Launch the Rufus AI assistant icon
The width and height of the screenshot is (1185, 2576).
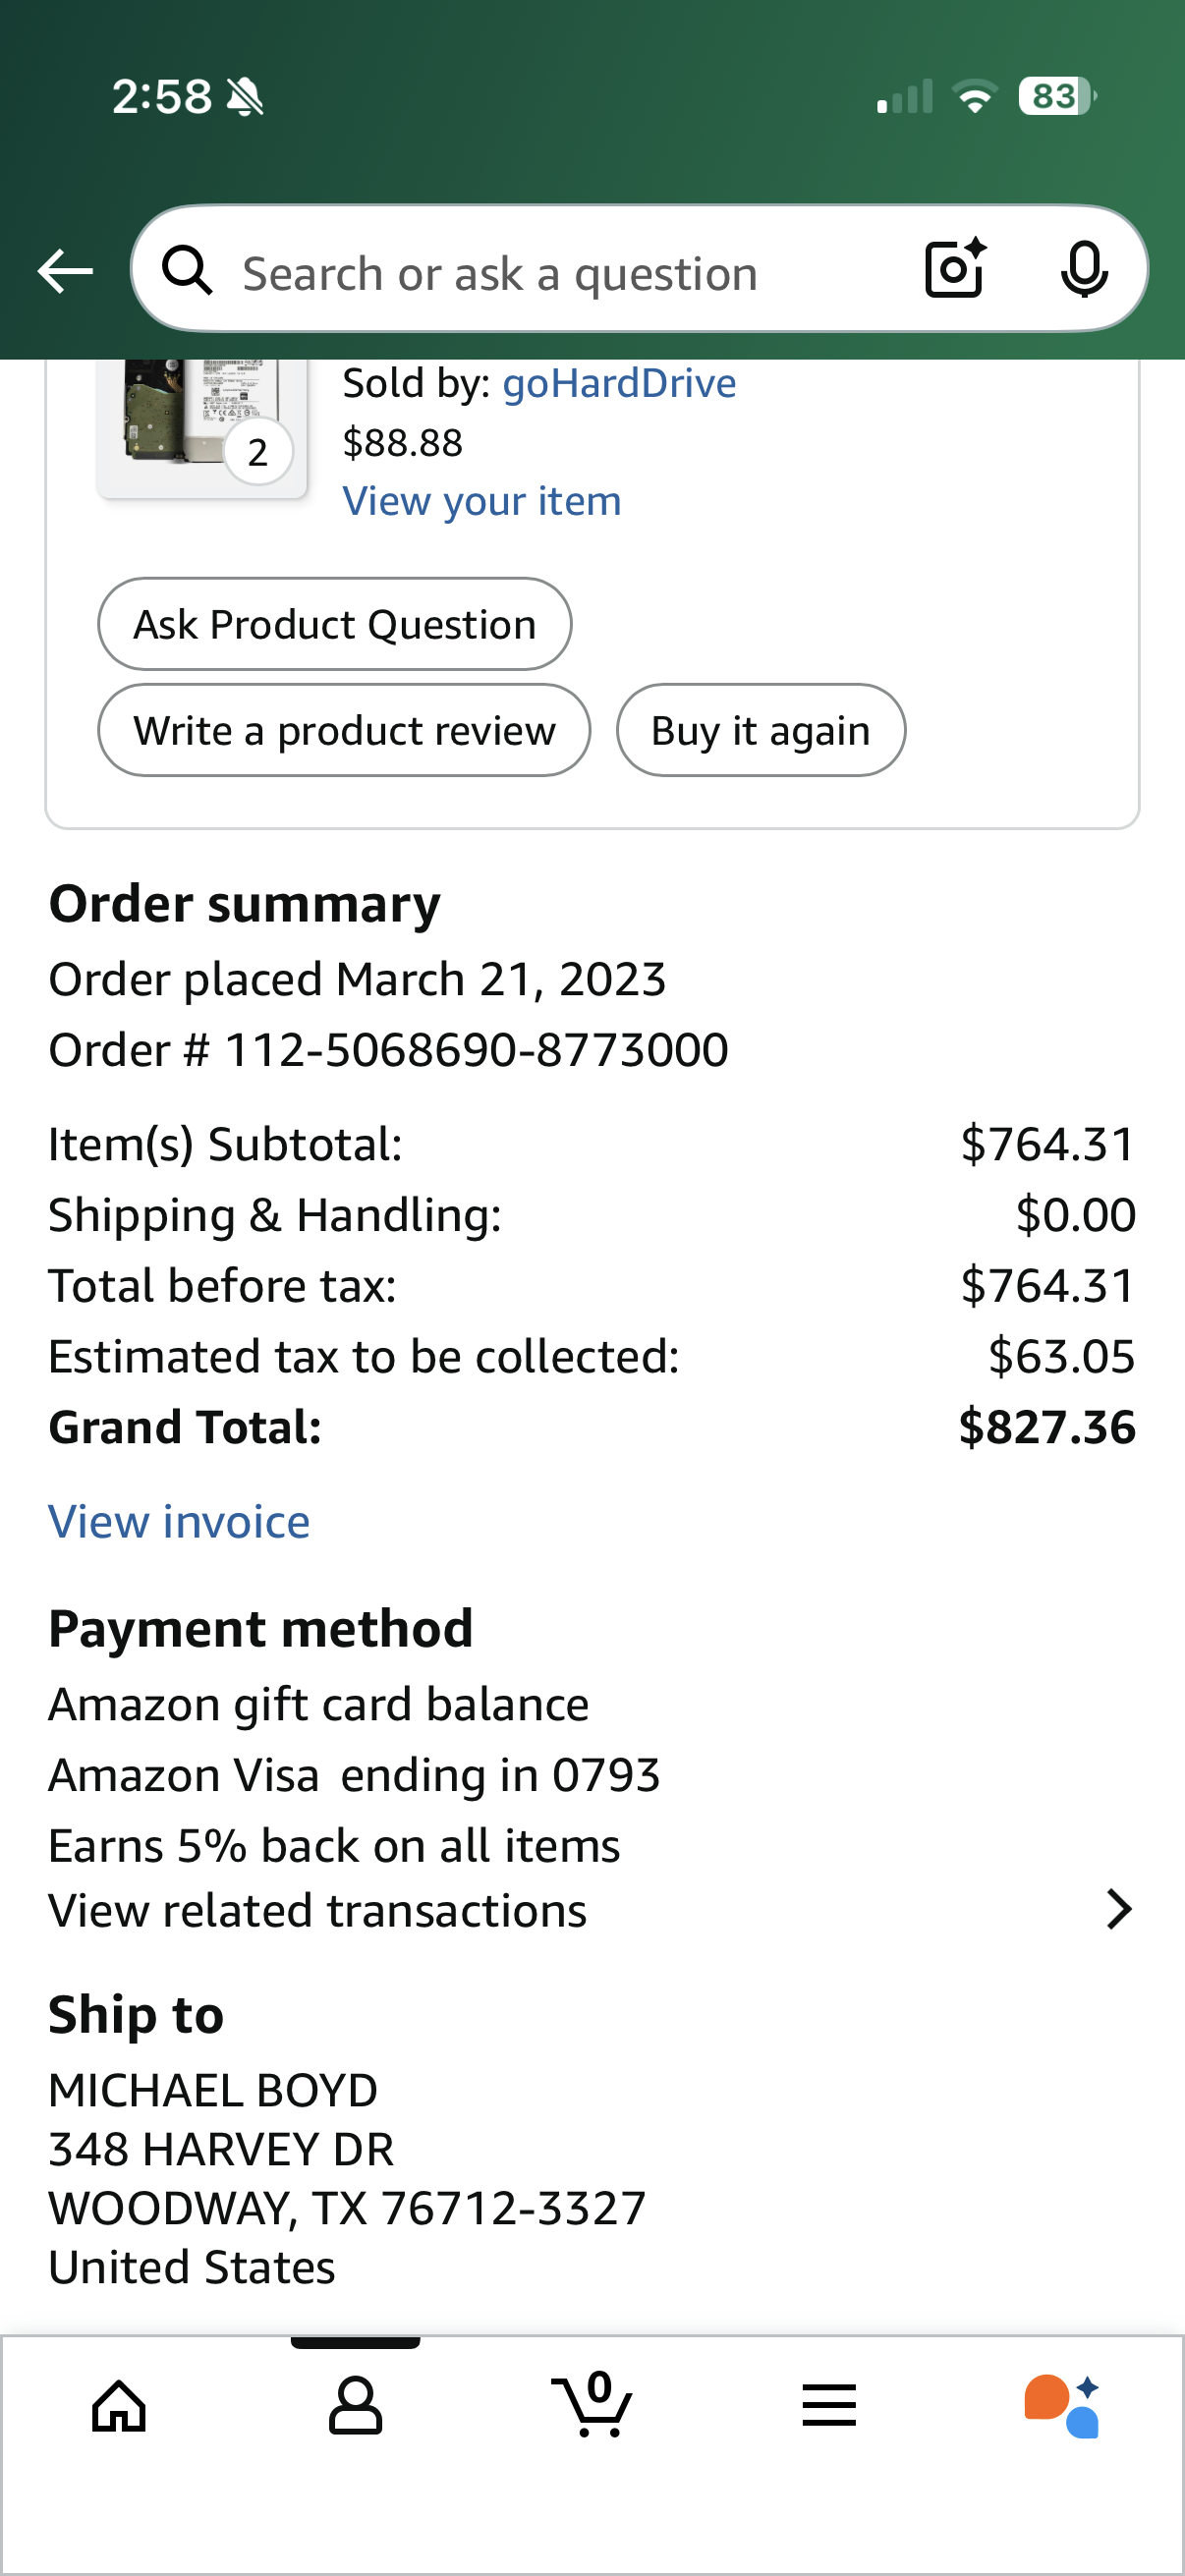(x=1062, y=2405)
